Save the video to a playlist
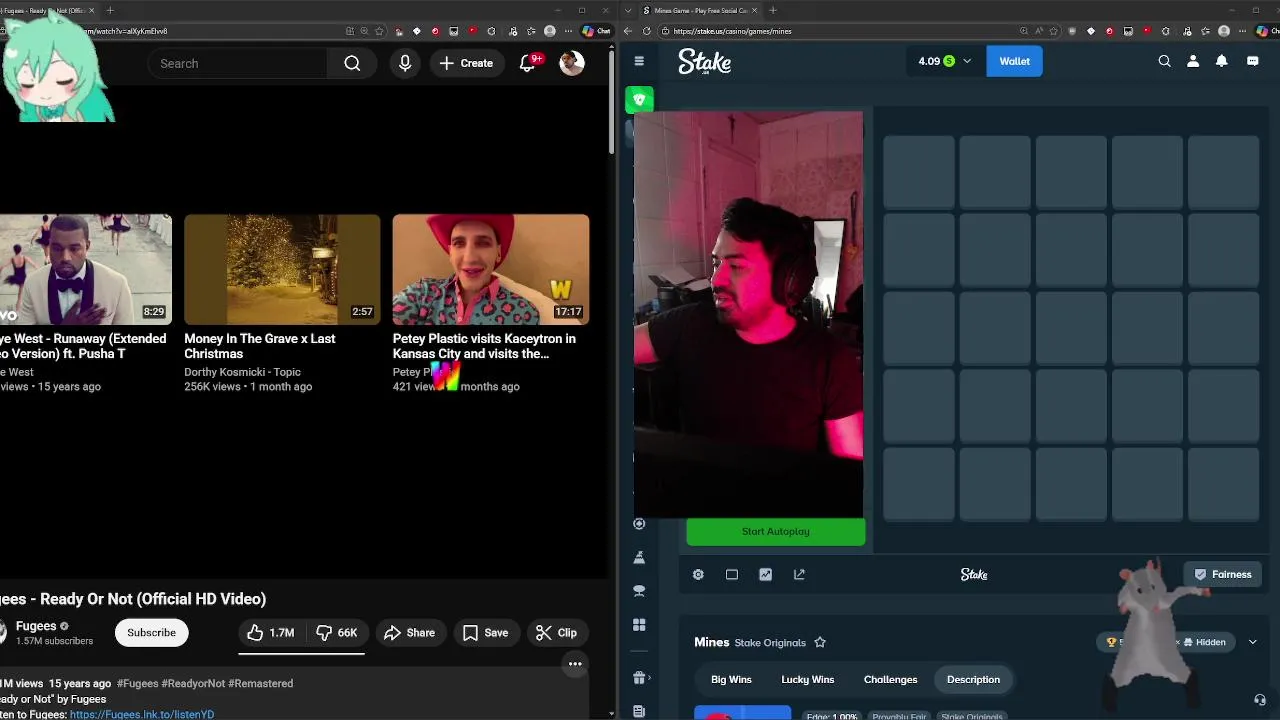Viewport: 1280px width, 720px height. pyautogui.click(x=486, y=632)
